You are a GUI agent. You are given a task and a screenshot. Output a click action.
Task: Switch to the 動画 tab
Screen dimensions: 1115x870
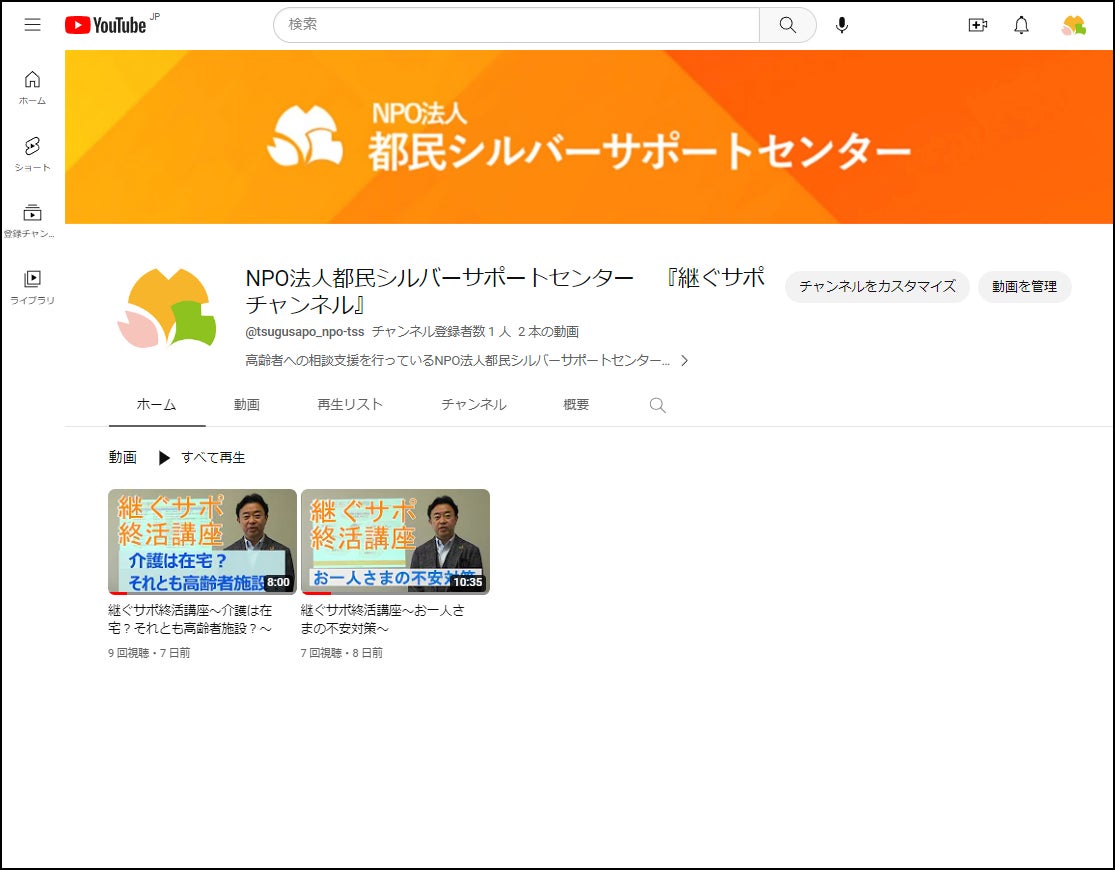click(247, 405)
